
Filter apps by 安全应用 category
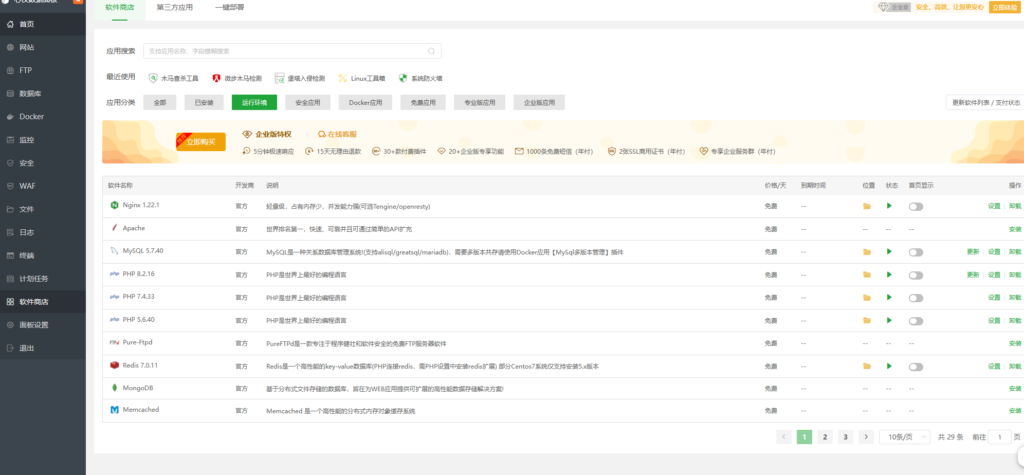[308, 103]
